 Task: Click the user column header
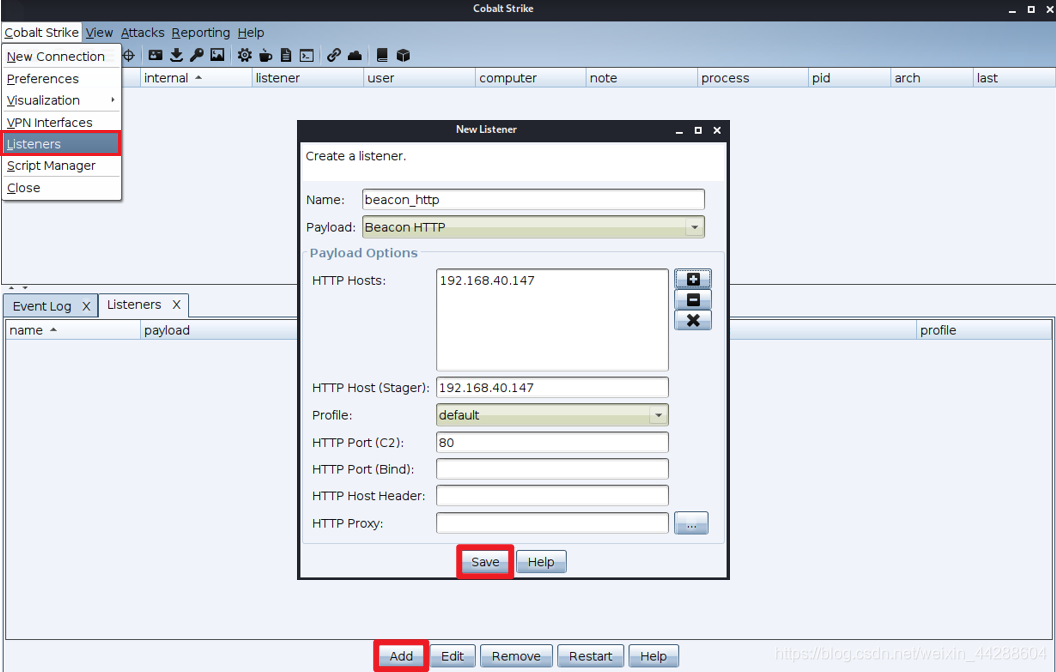[419, 78]
